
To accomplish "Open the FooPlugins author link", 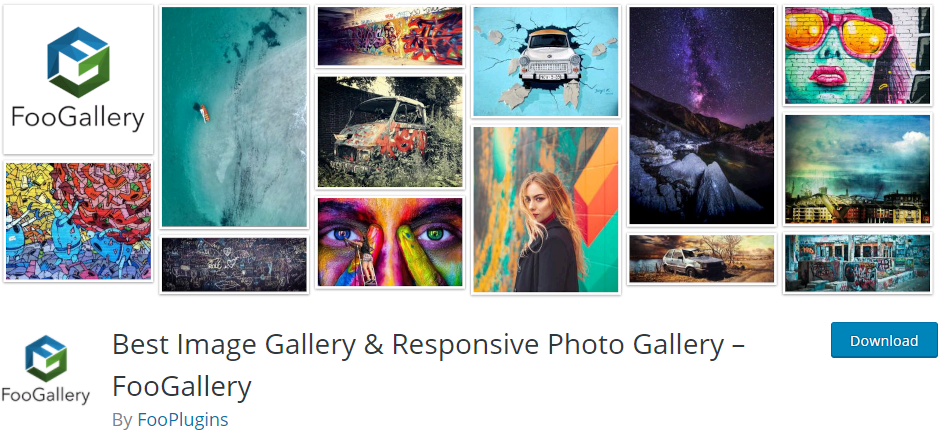I will tap(183, 419).
